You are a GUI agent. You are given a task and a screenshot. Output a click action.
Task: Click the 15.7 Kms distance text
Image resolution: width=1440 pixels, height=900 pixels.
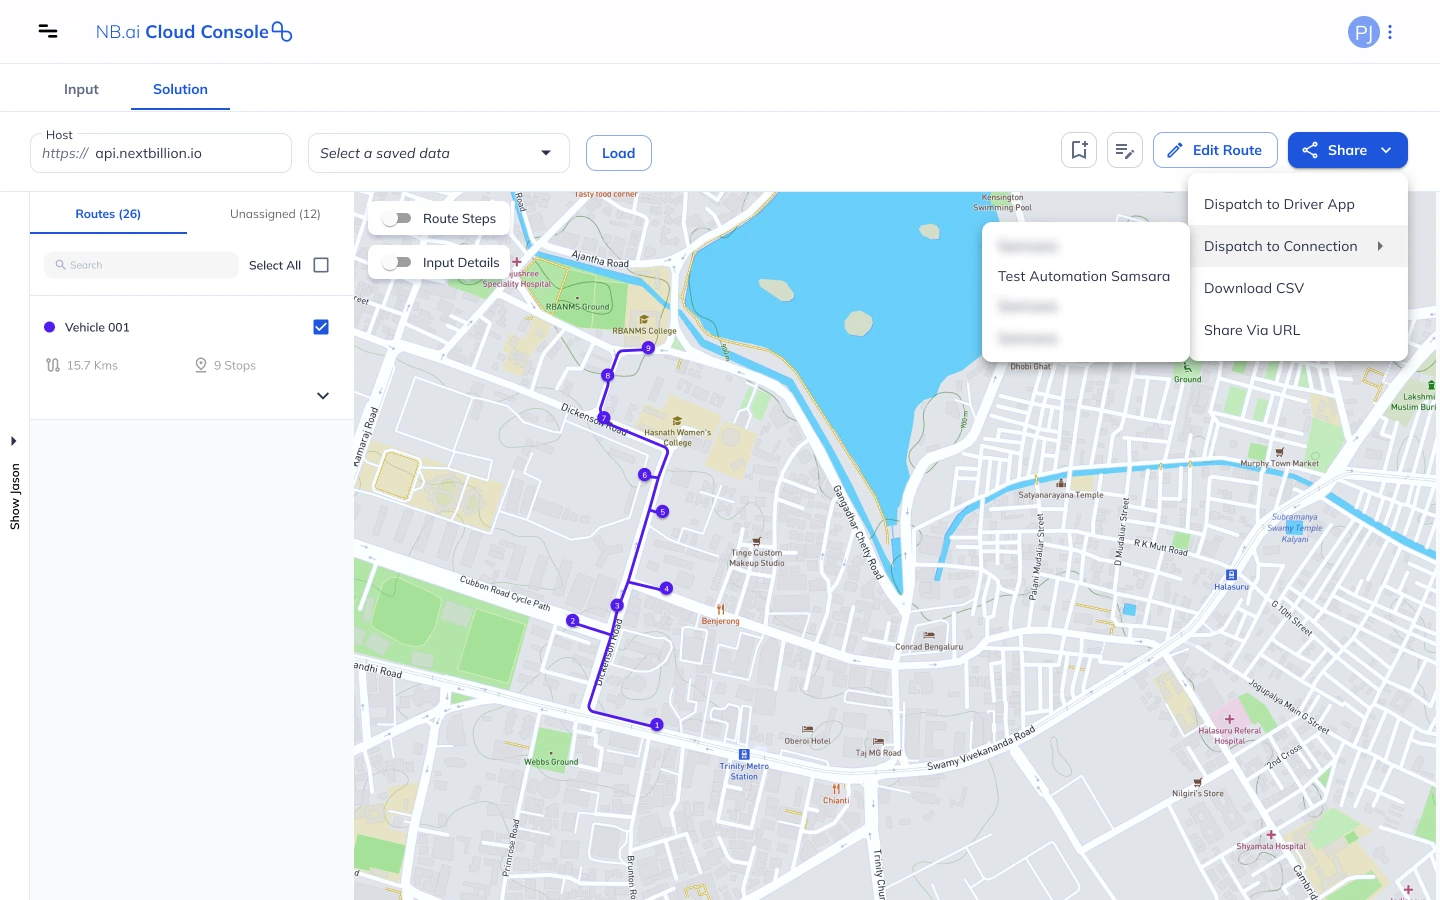92,366
